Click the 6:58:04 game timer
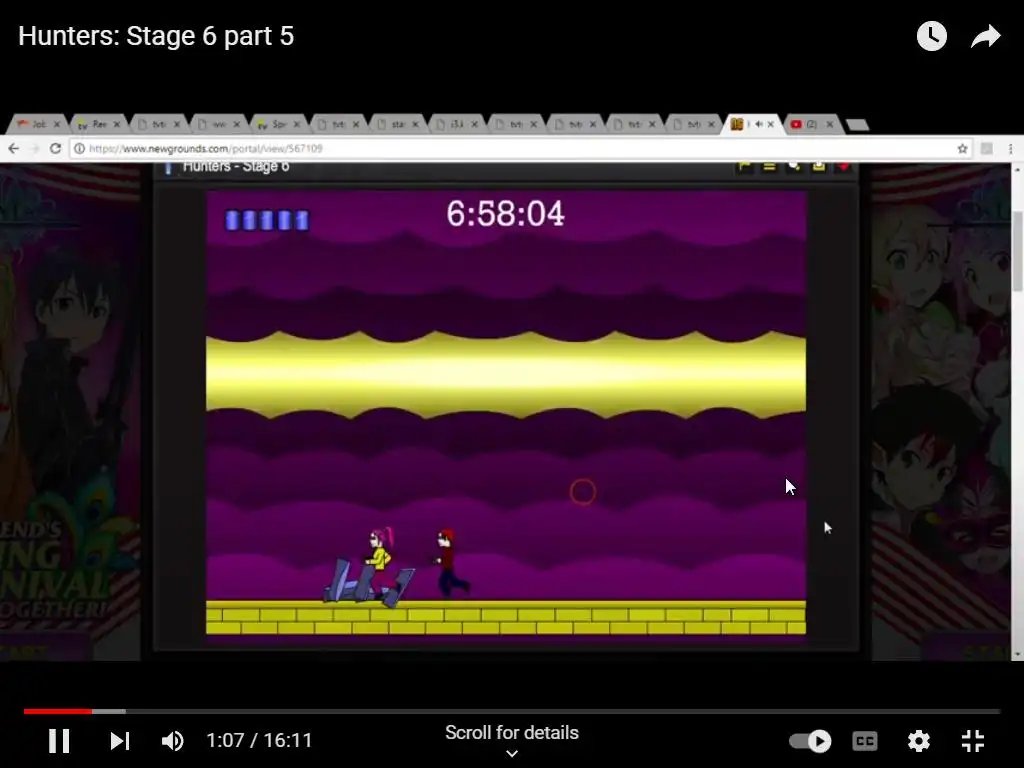 tap(505, 214)
